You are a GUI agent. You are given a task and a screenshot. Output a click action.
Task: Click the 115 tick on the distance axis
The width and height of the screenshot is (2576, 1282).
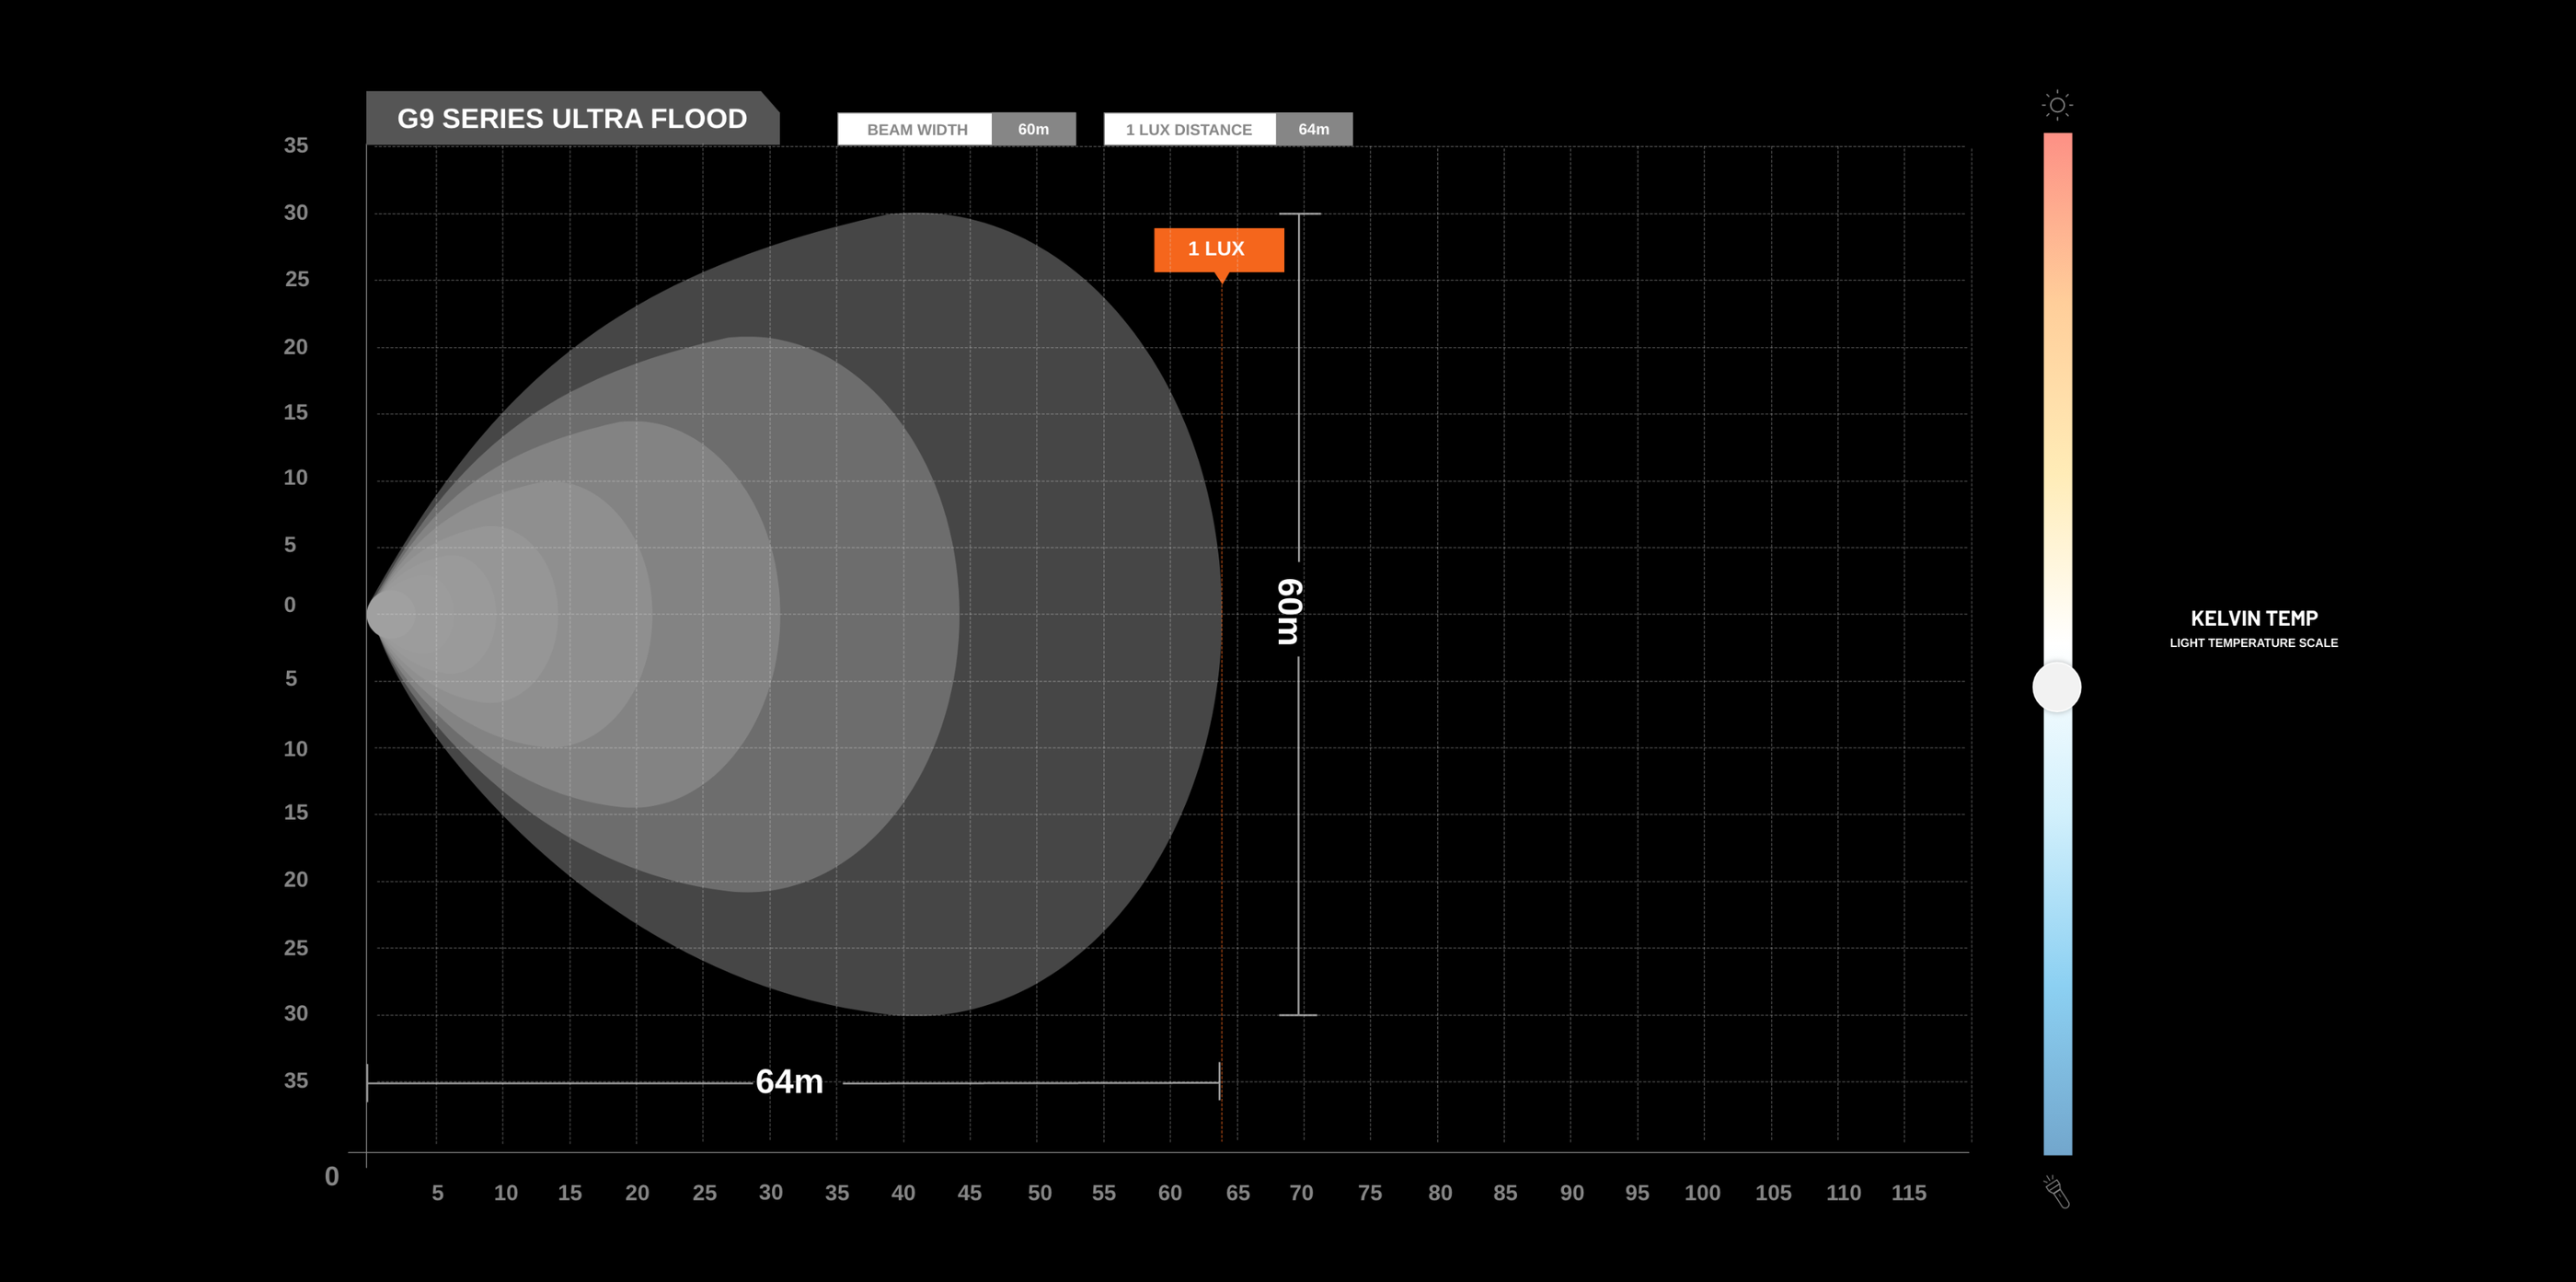[1908, 1193]
